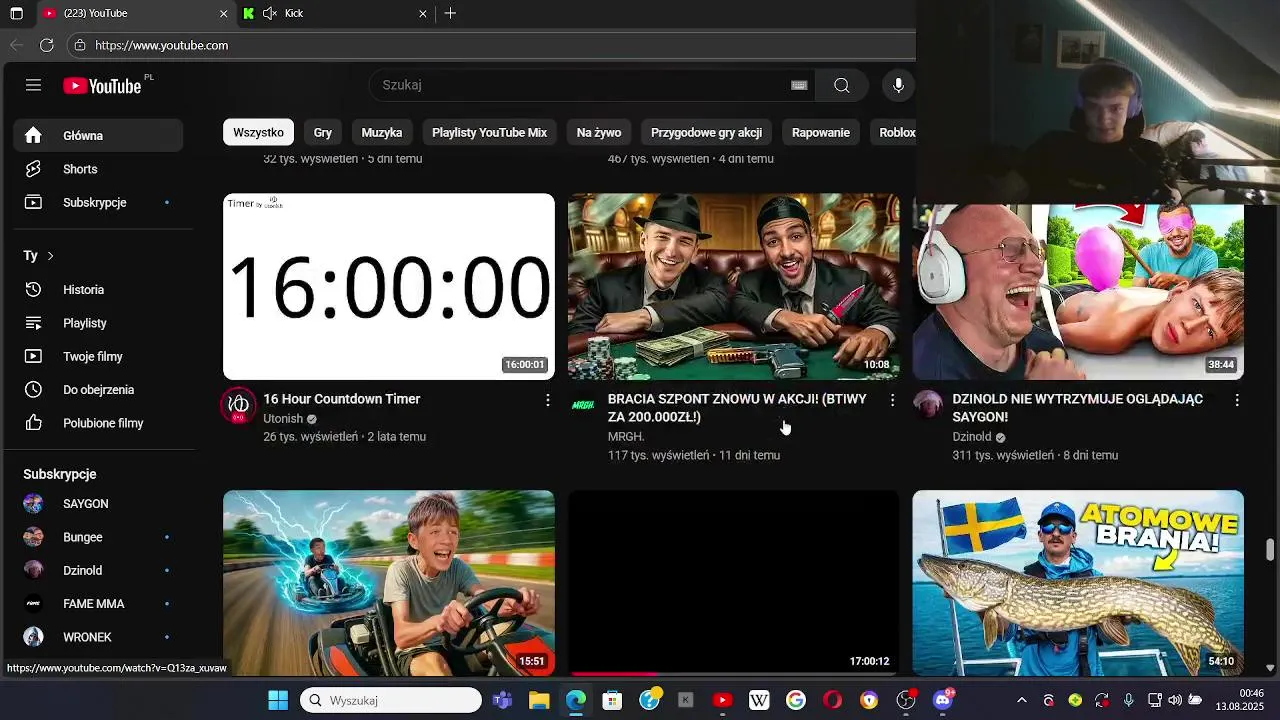Open more options for 16 Hour Countdown Timer
Screen dimensions: 1280x720
pos(547,400)
